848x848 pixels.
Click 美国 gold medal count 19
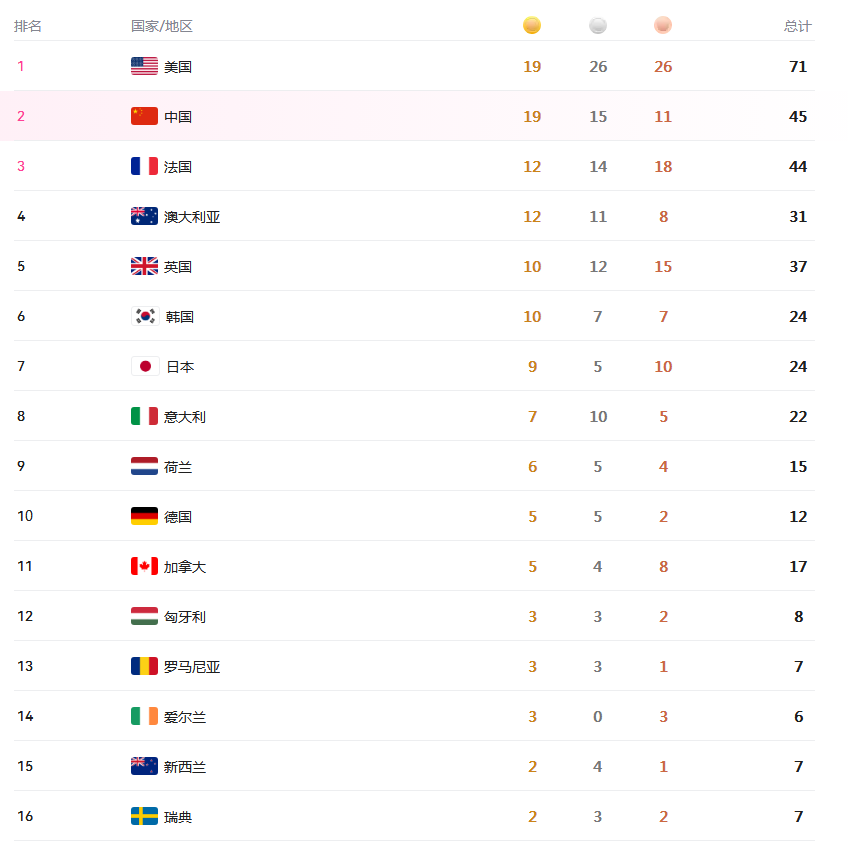pos(532,67)
